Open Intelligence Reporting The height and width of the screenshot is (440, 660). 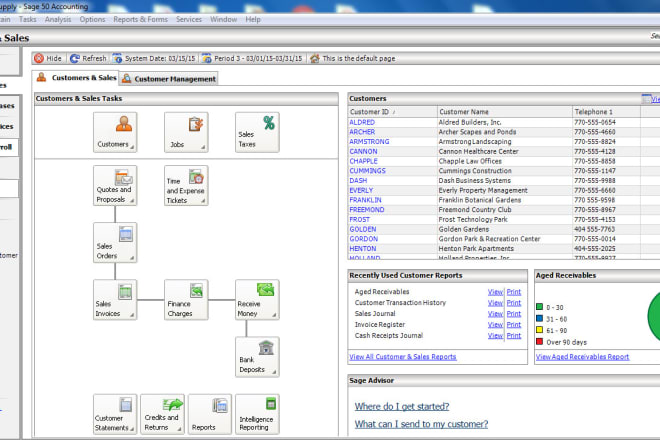tap(257, 414)
